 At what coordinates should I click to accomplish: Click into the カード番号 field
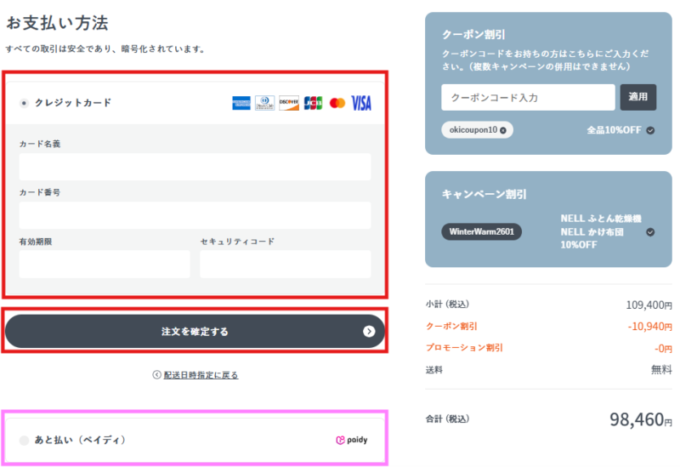194,215
